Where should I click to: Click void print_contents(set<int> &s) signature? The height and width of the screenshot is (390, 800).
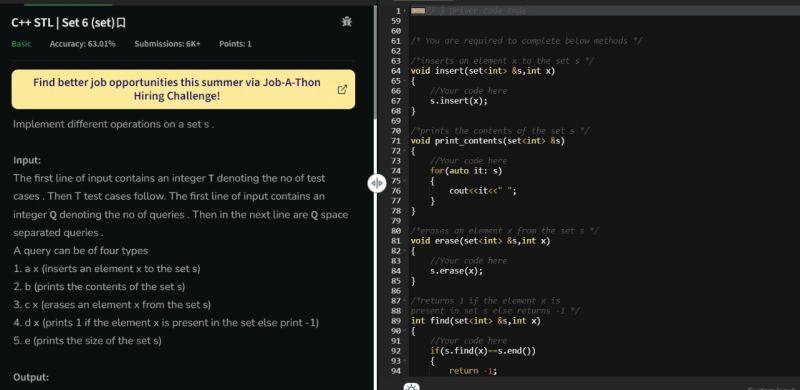(488, 141)
